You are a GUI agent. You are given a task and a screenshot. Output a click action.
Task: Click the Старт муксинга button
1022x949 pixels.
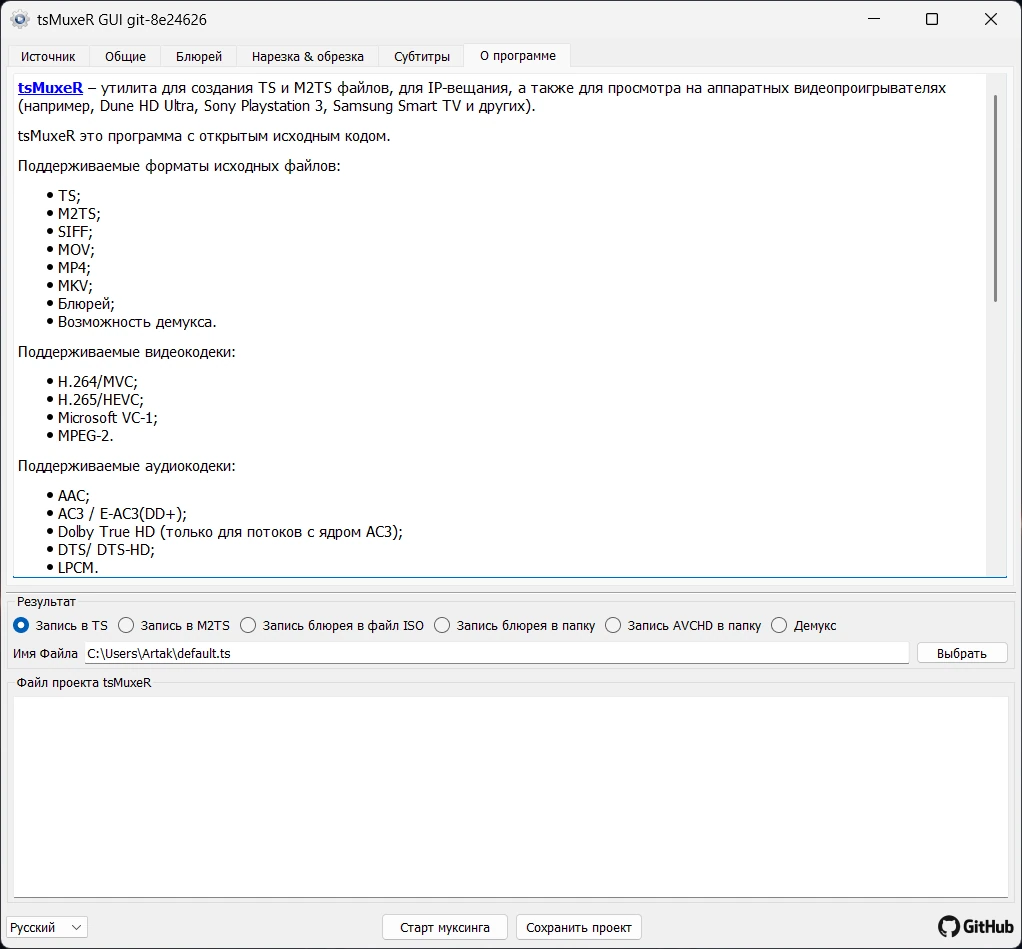pos(445,927)
